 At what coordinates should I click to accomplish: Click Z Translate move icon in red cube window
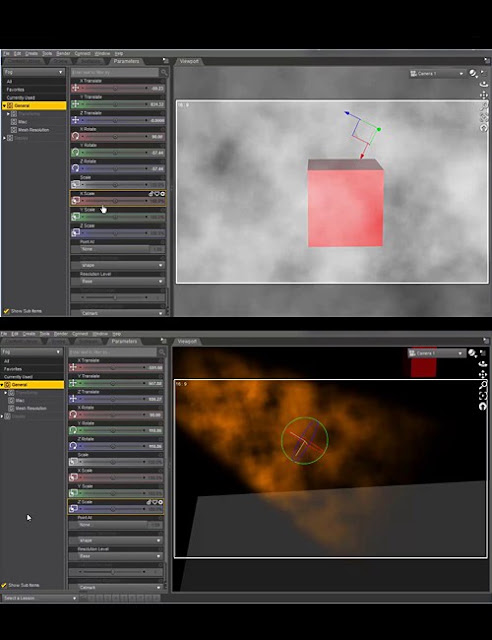tap(76, 120)
